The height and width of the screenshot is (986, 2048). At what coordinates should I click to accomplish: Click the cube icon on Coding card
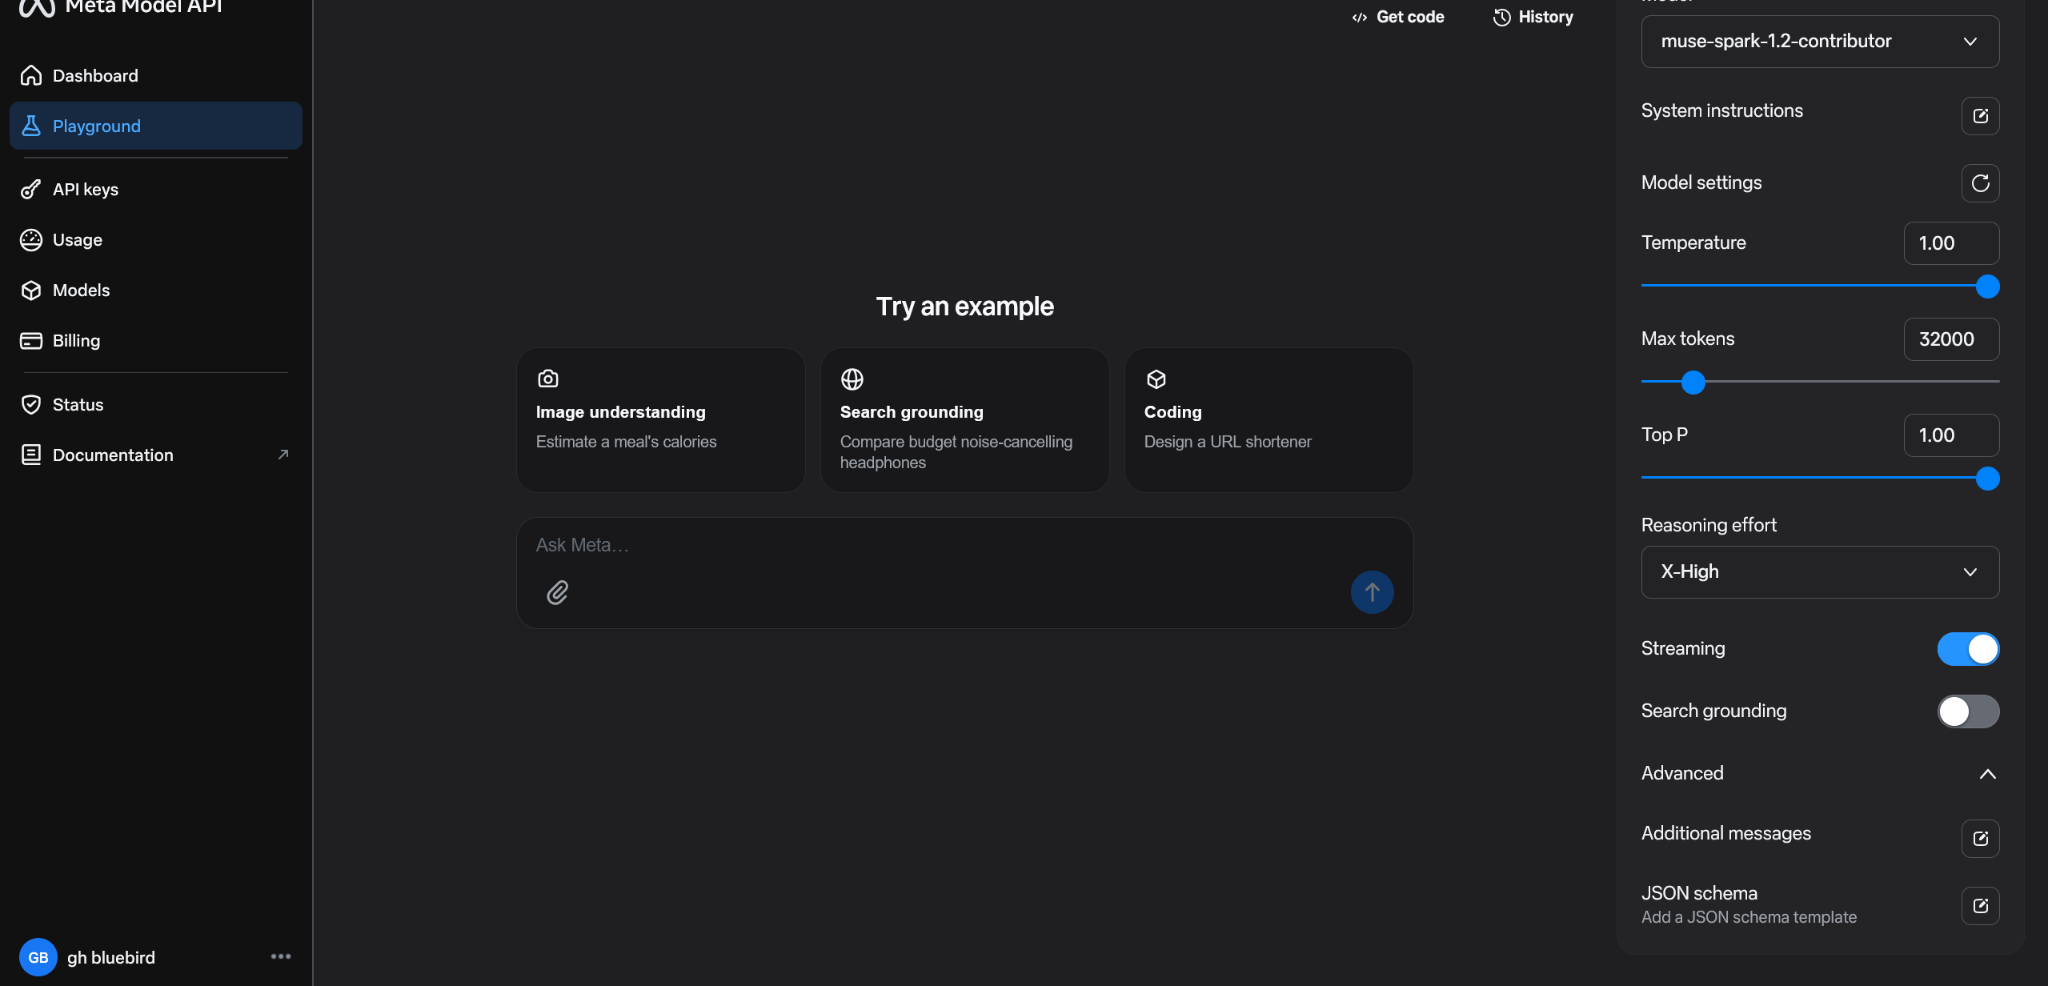pos(1156,379)
